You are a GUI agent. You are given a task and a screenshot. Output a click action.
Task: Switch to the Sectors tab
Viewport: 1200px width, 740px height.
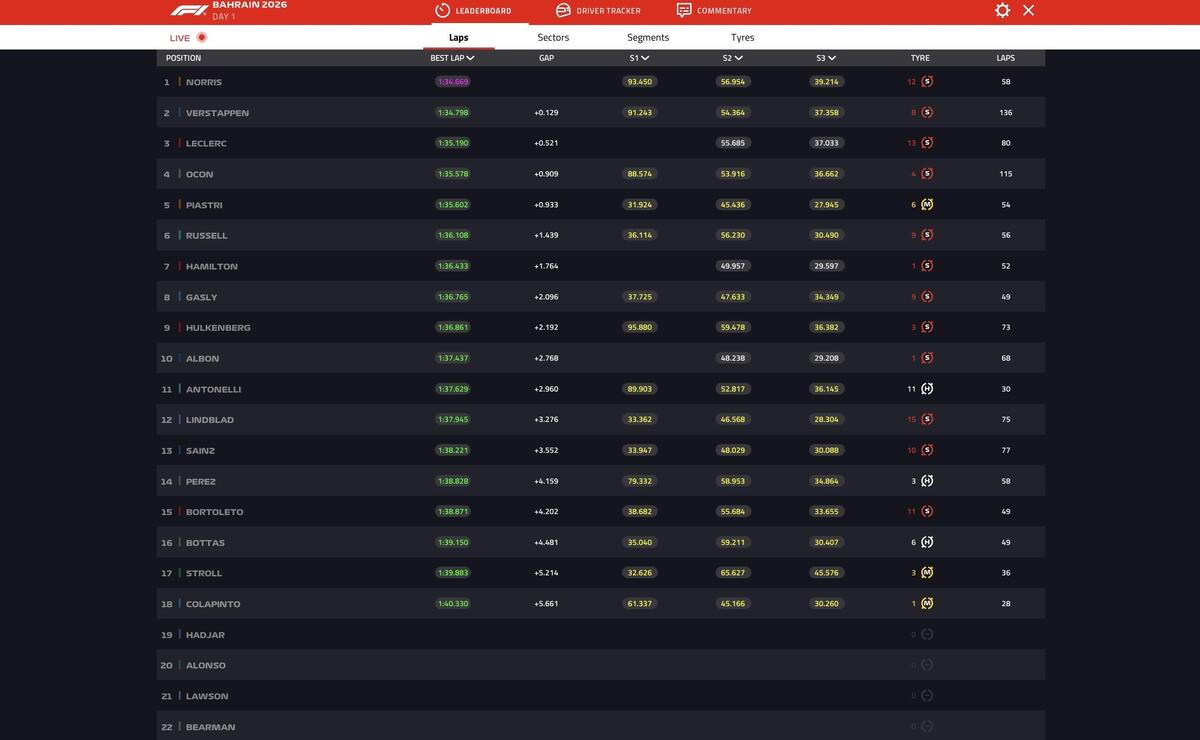553,38
